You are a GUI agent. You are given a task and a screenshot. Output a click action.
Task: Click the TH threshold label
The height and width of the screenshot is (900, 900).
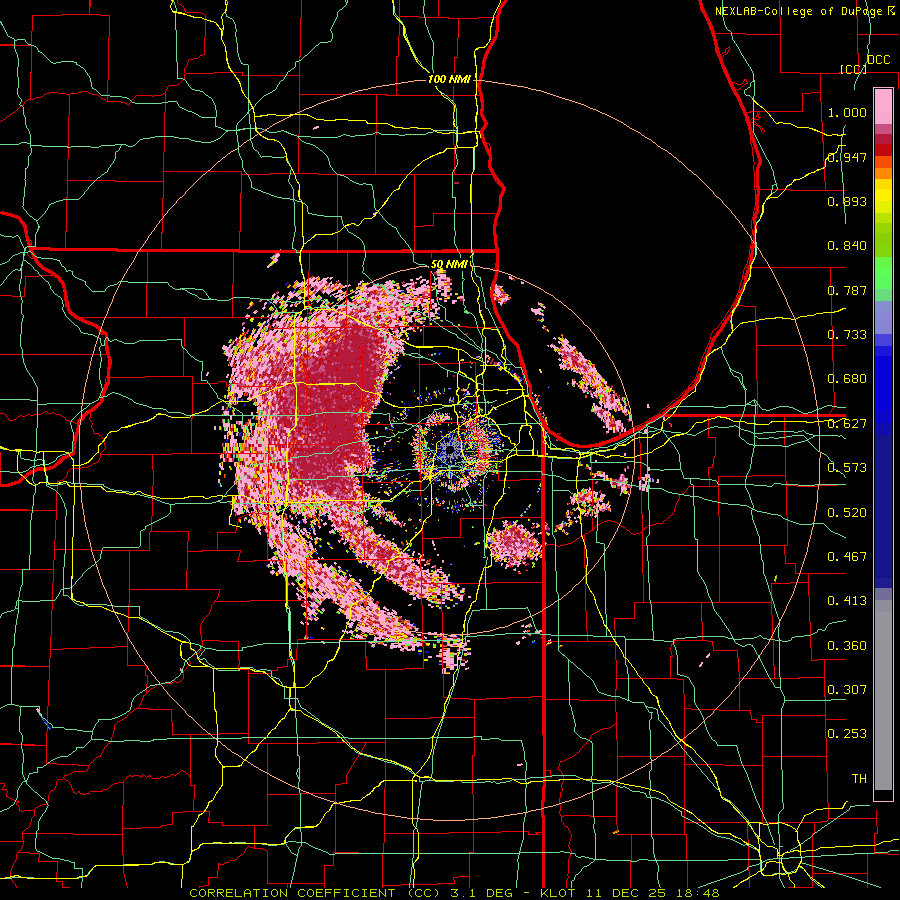[859, 779]
